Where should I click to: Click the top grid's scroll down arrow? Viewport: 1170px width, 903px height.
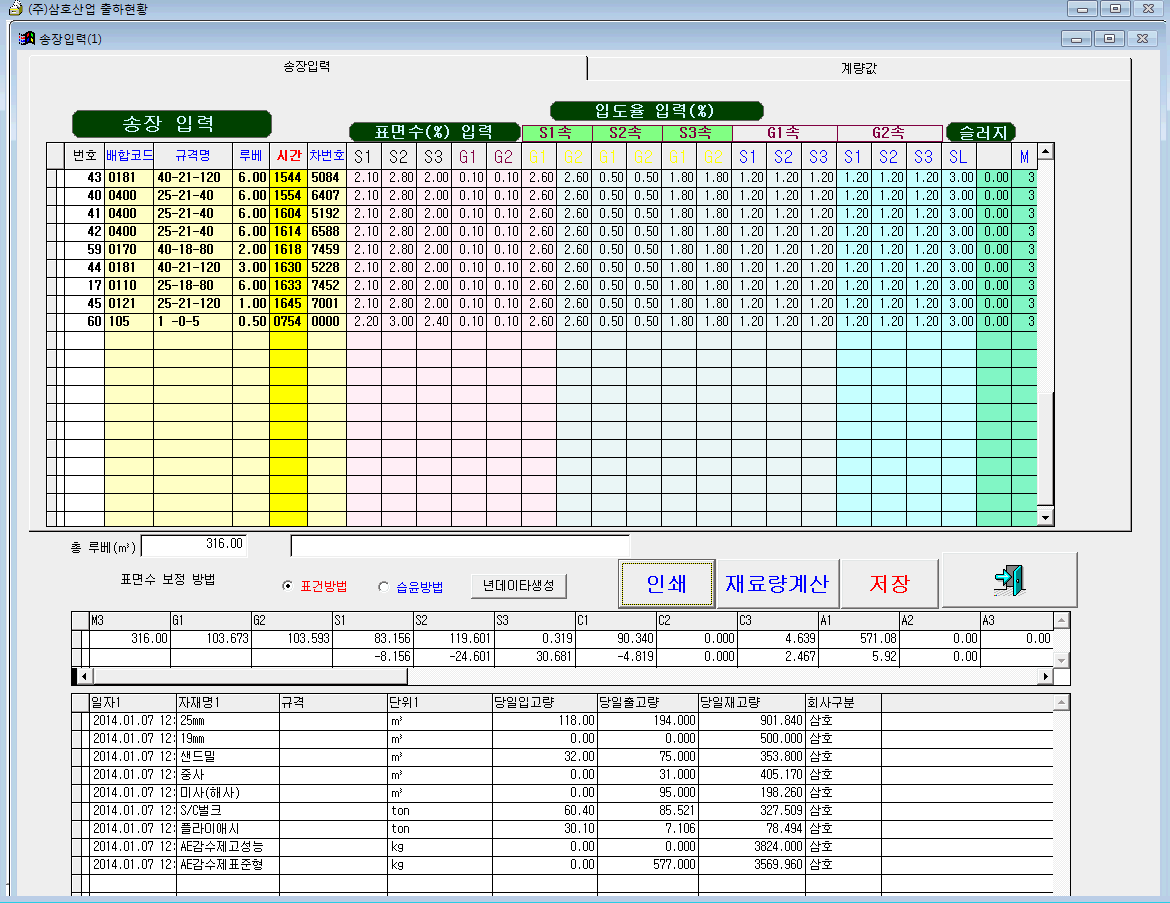click(x=1045, y=517)
